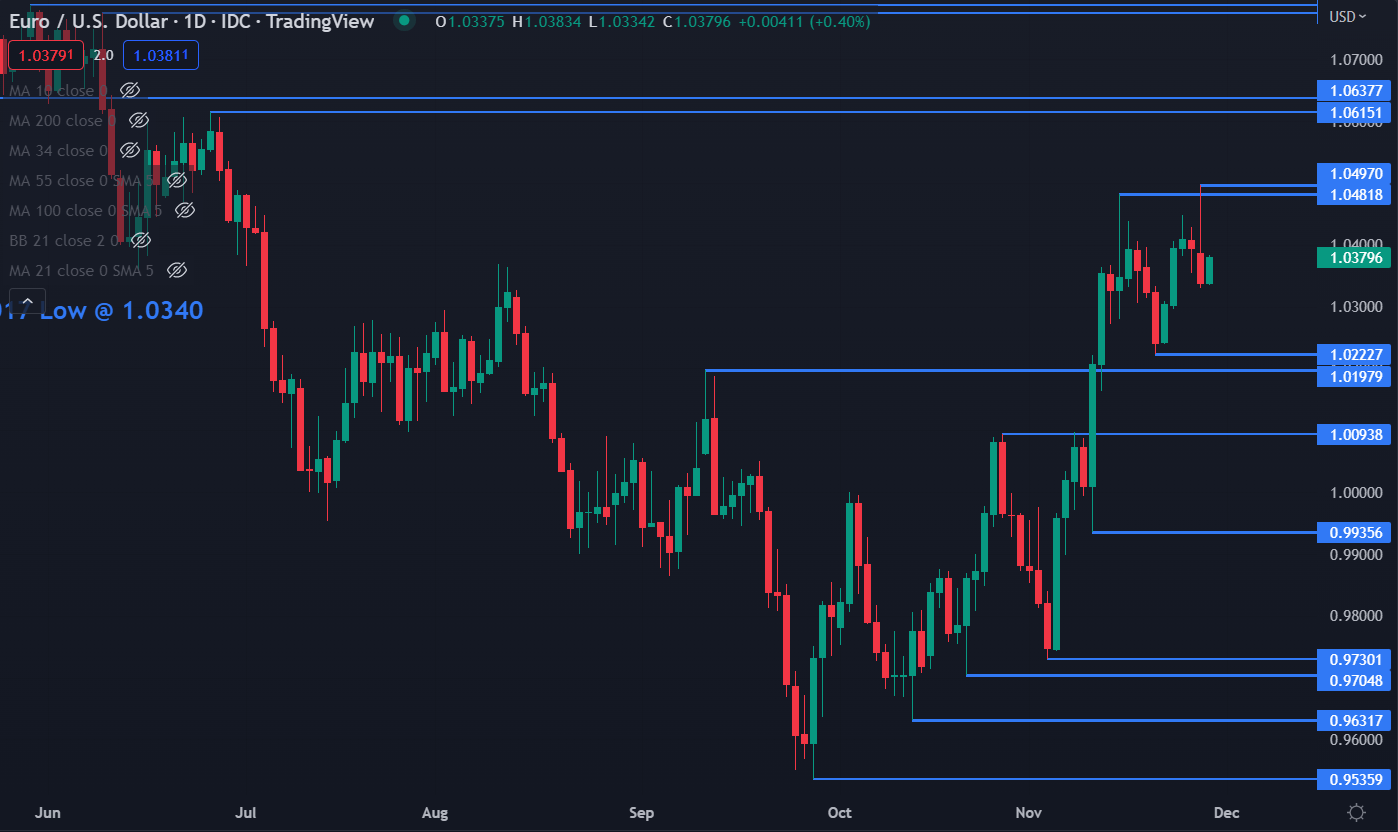Toggle visibility of MA 34 close indicator

(x=129, y=150)
